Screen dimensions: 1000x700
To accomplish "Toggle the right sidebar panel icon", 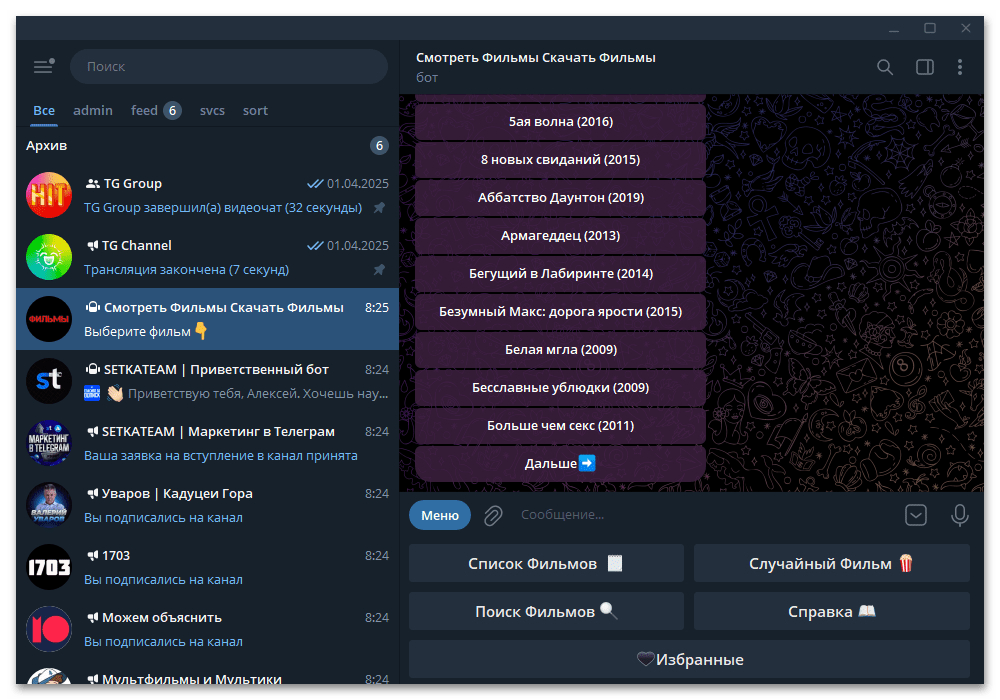I will [925, 67].
